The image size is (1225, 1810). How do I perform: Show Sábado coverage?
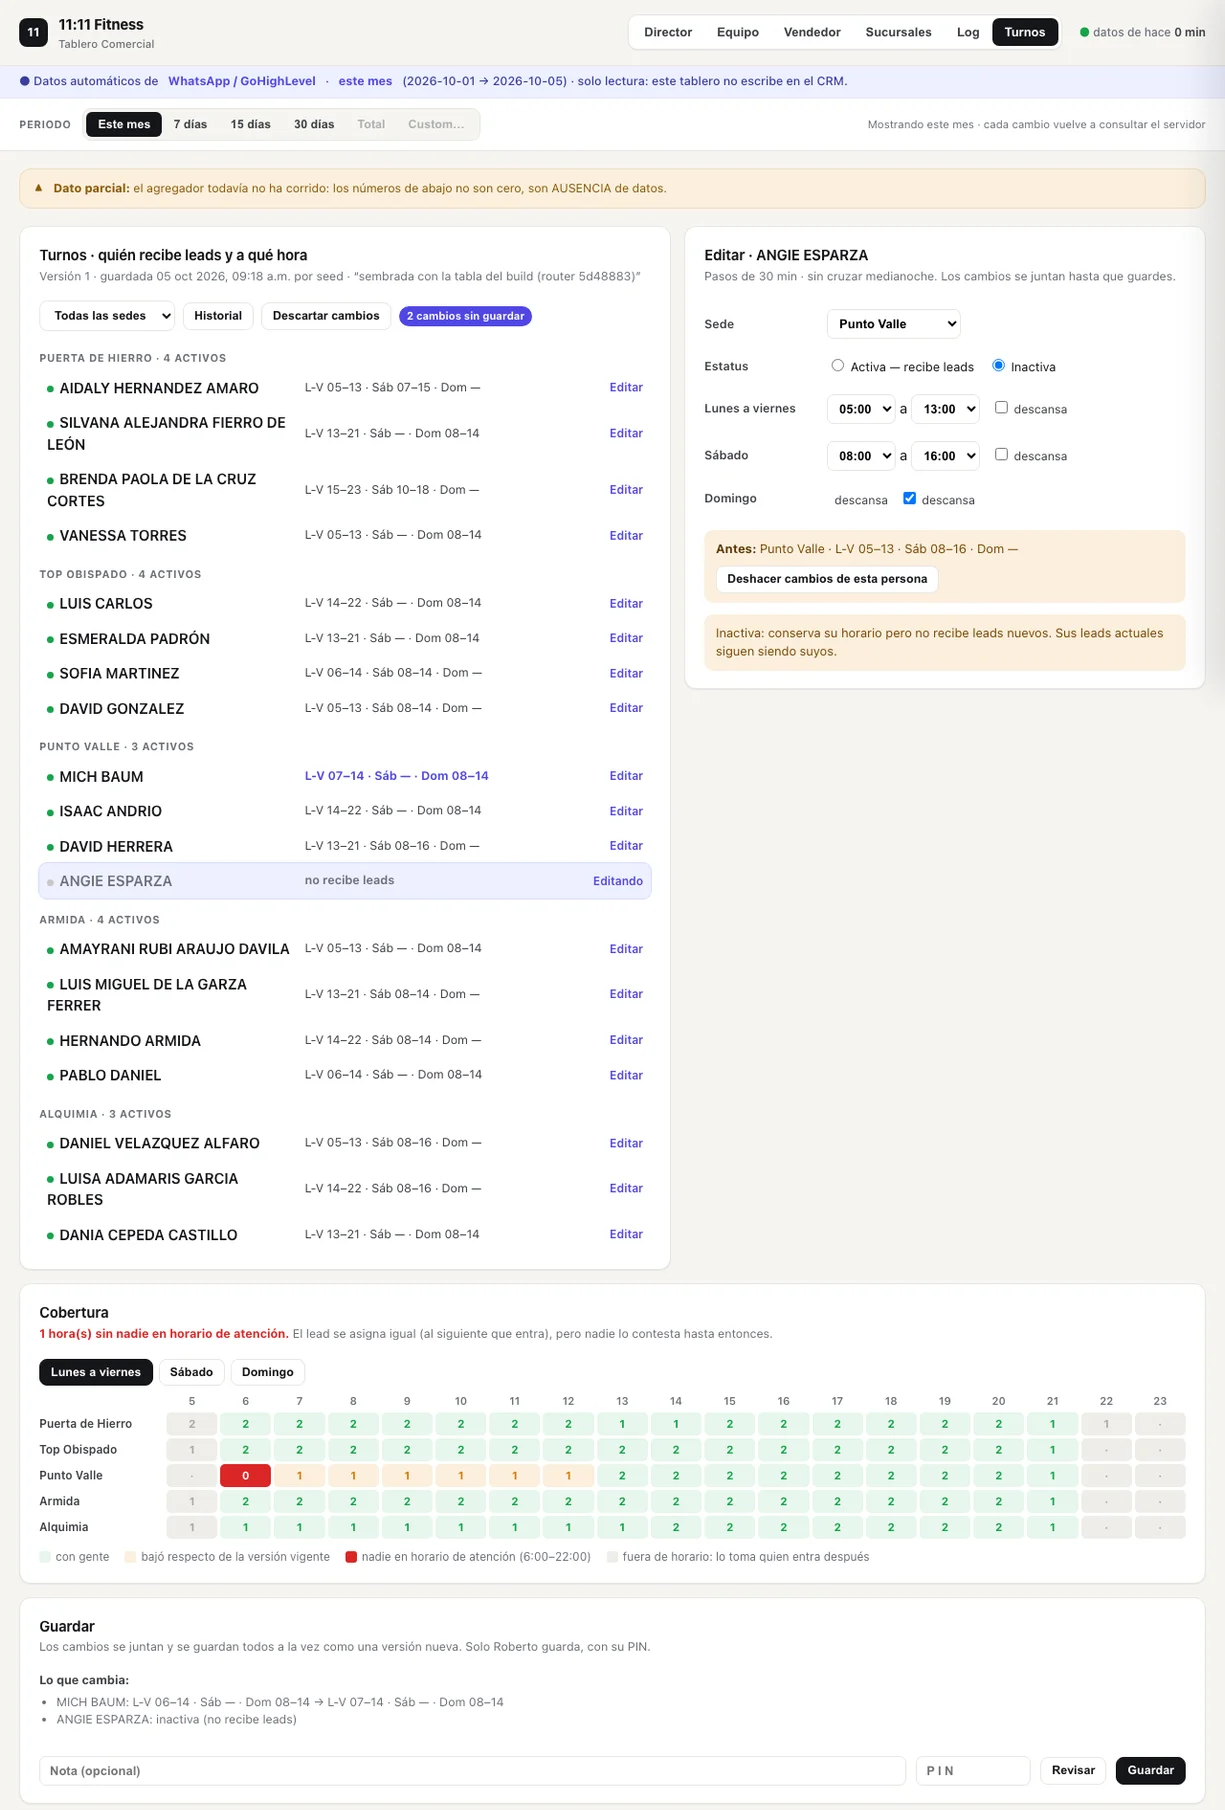click(x=191, y=1372)
